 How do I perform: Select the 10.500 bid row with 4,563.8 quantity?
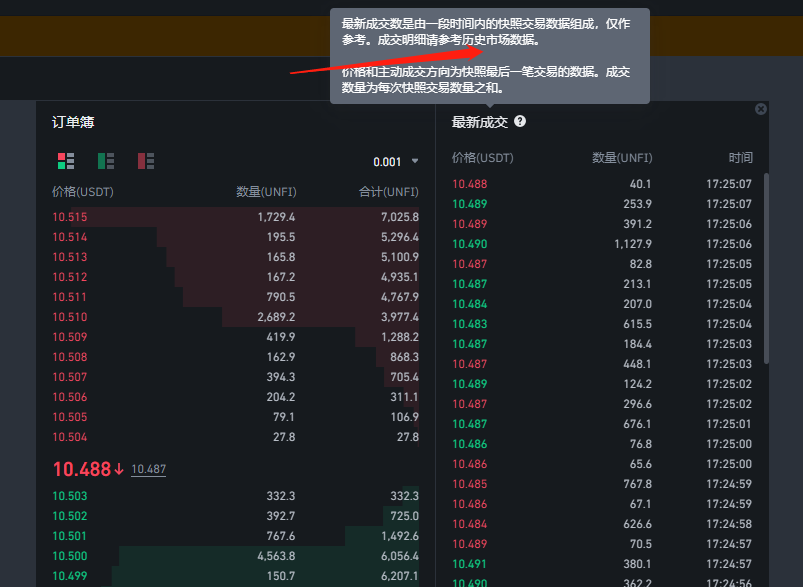point(235,556)
